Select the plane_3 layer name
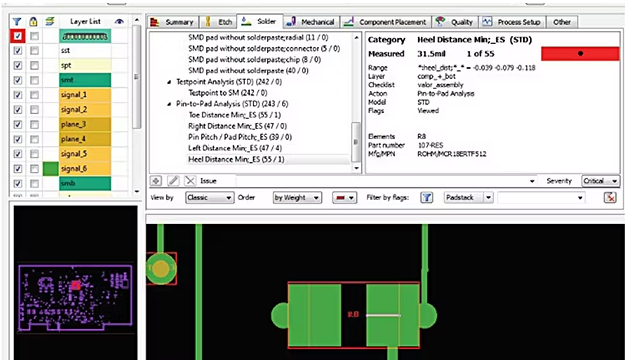The height and width of the screenshot is (360, 625). coord(73,124)
